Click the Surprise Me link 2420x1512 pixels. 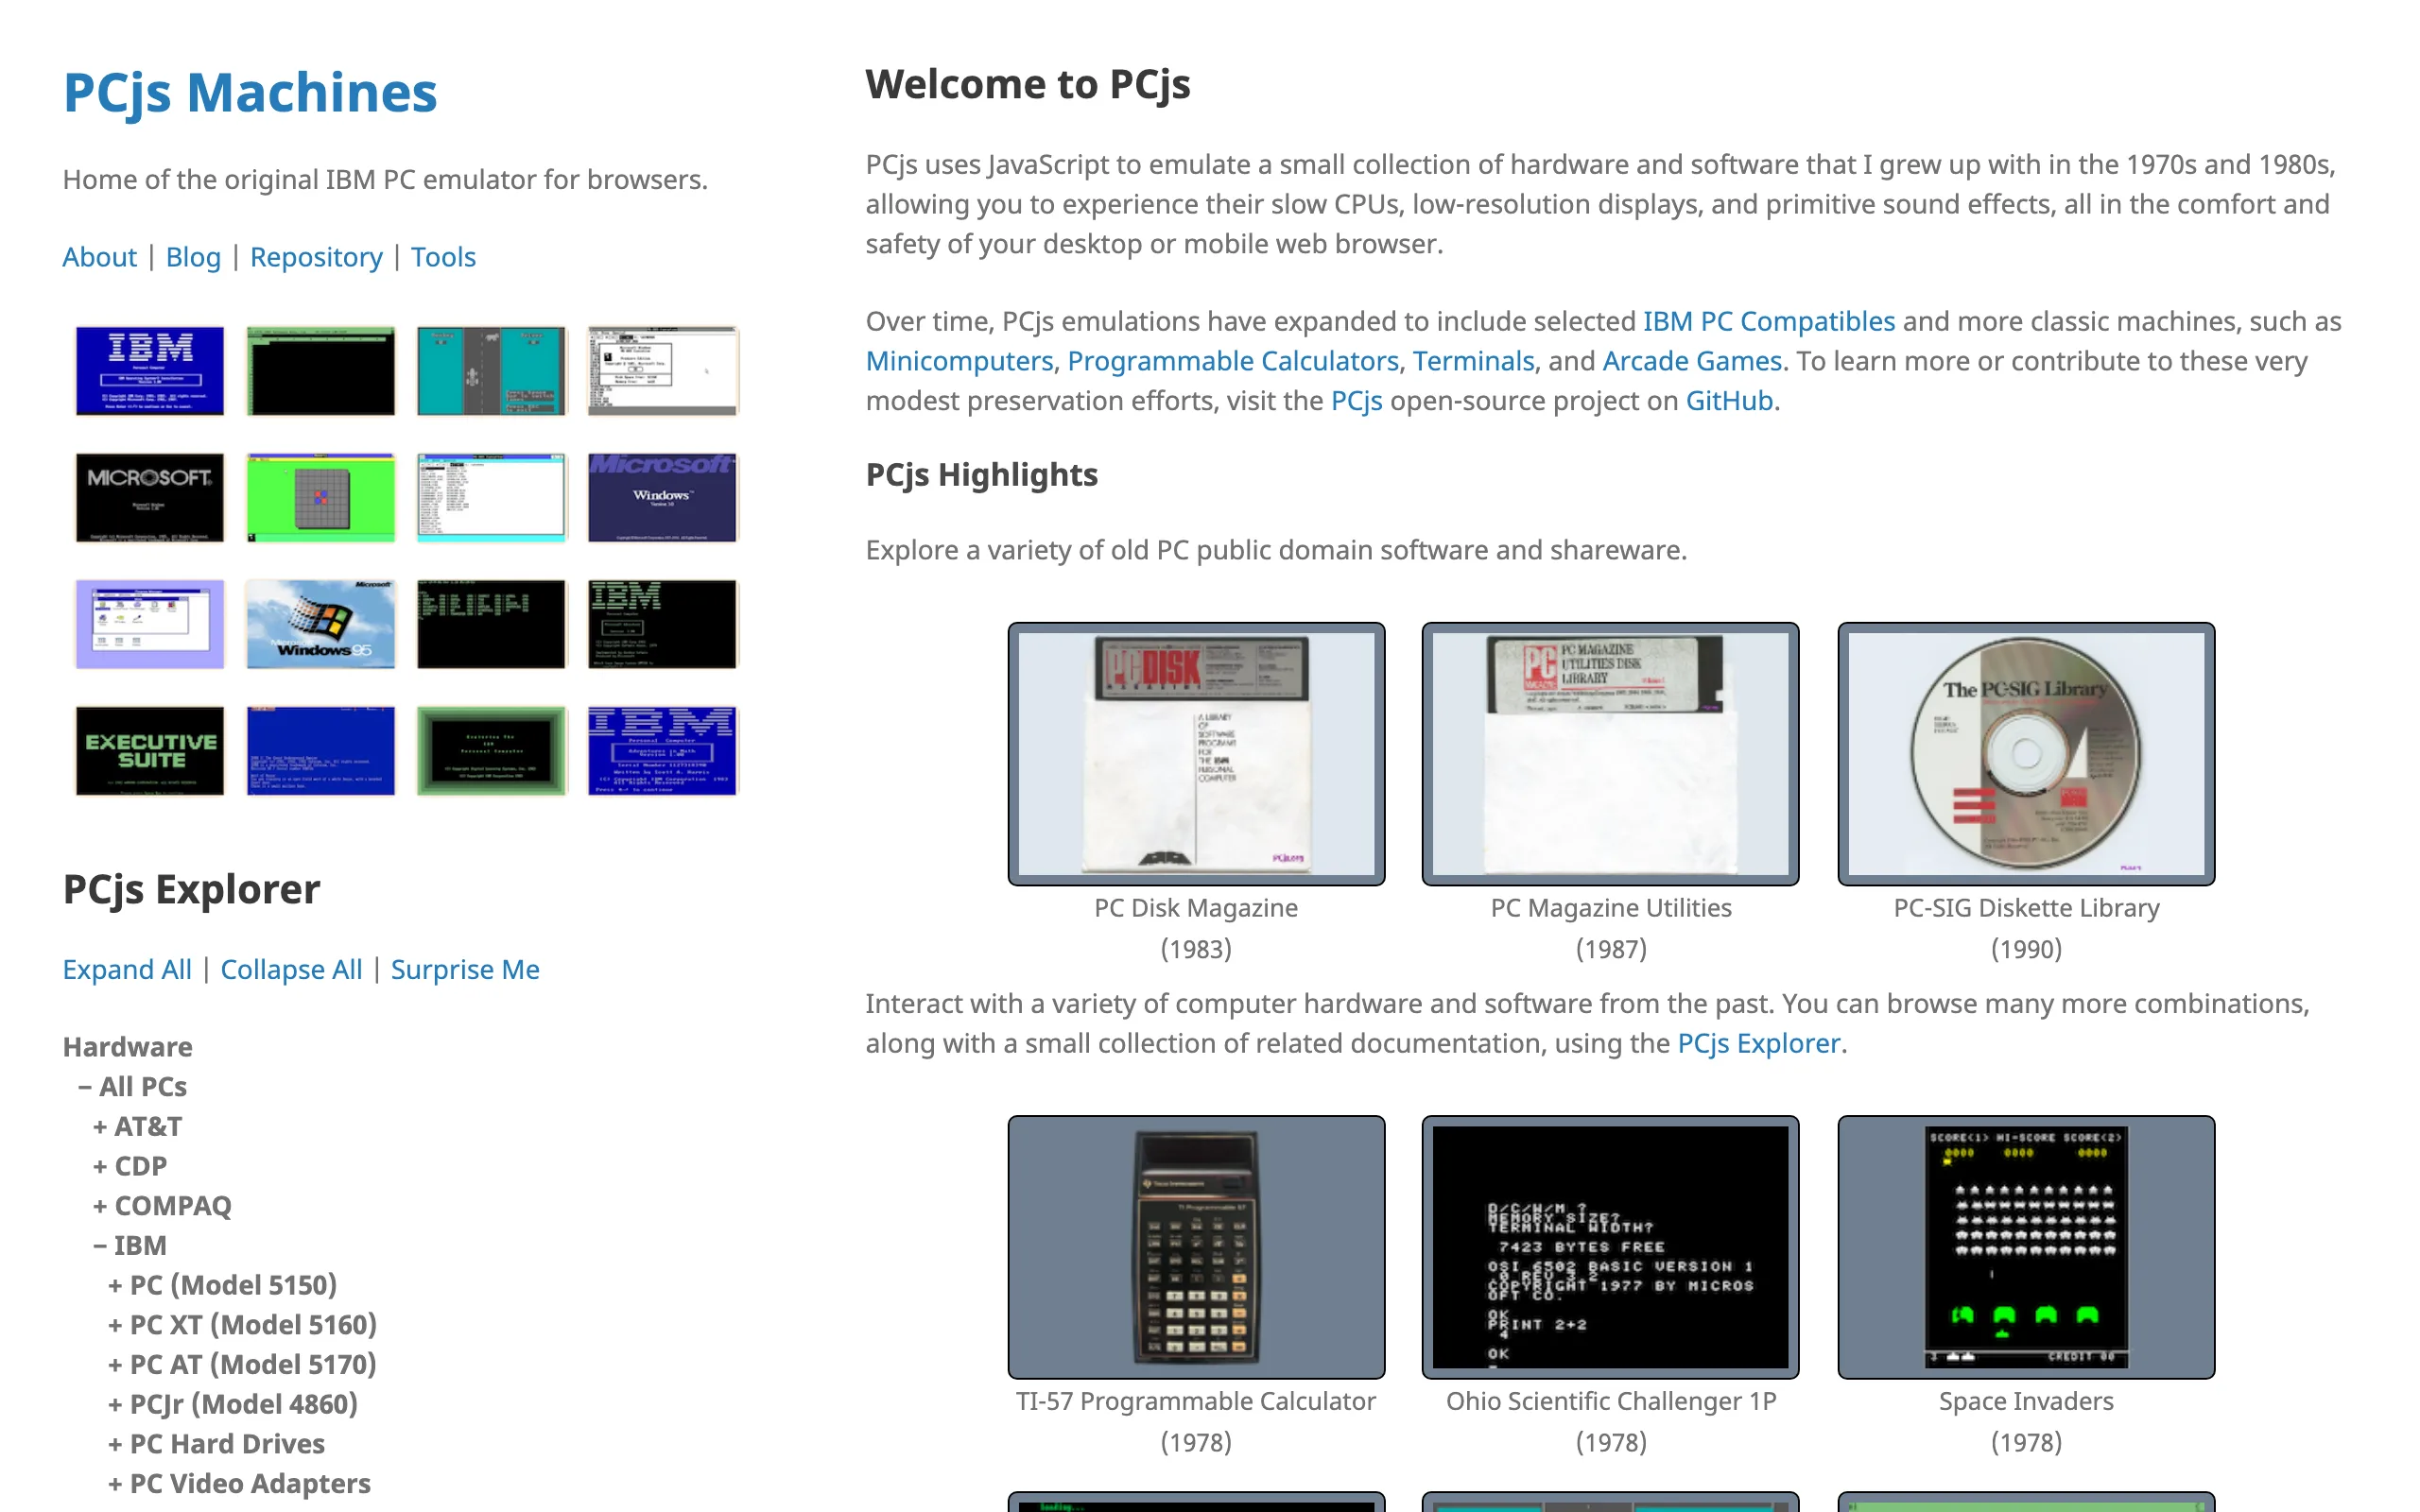[465, 969]
